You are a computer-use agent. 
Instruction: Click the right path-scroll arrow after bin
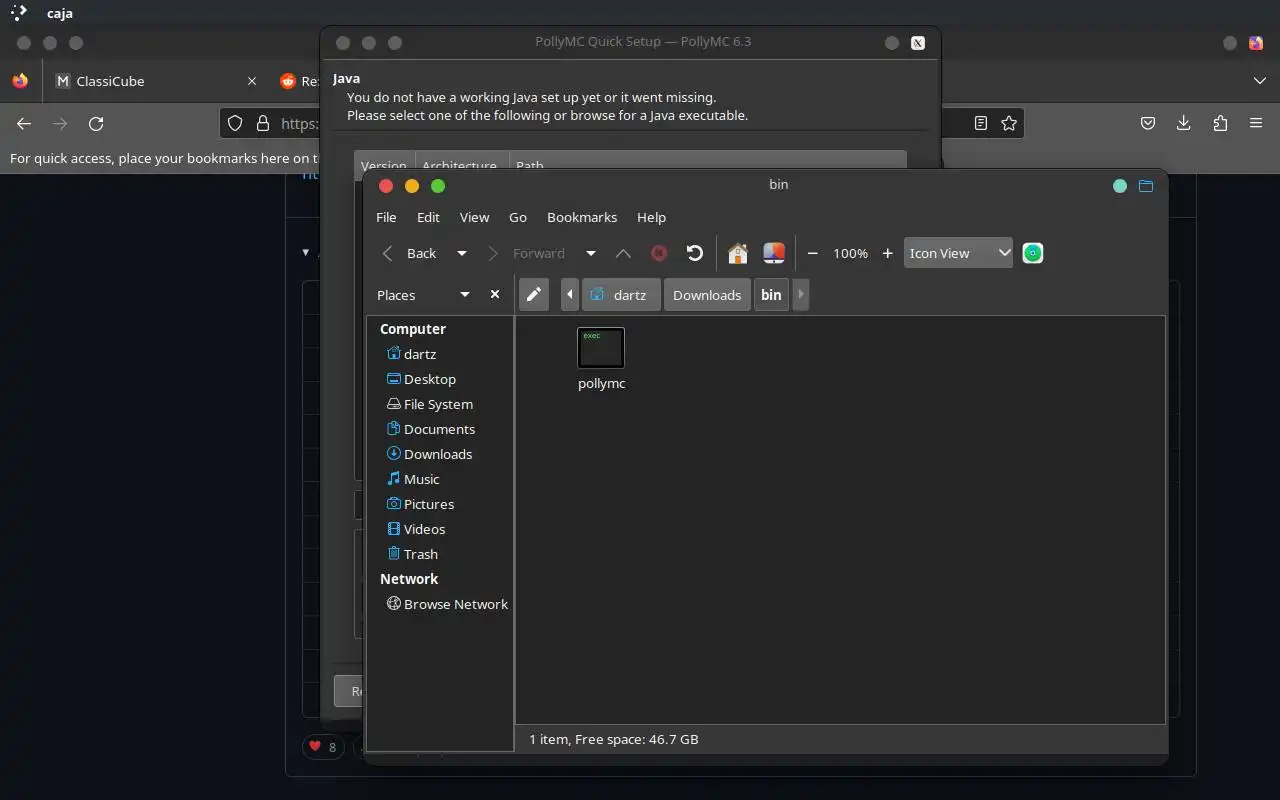pos(800,295)
